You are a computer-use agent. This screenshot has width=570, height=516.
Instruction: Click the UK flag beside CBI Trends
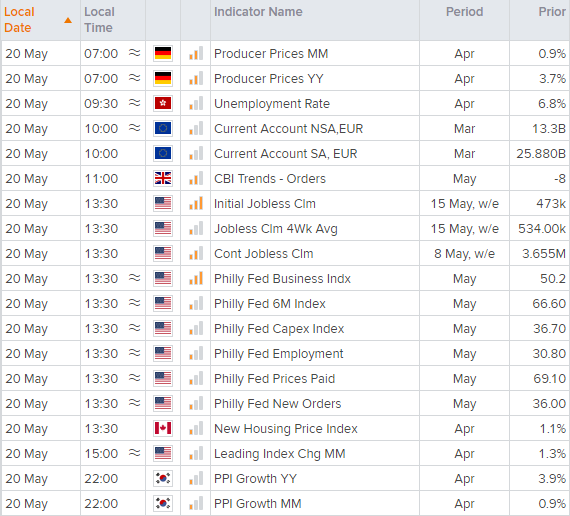tap(163, 179)
